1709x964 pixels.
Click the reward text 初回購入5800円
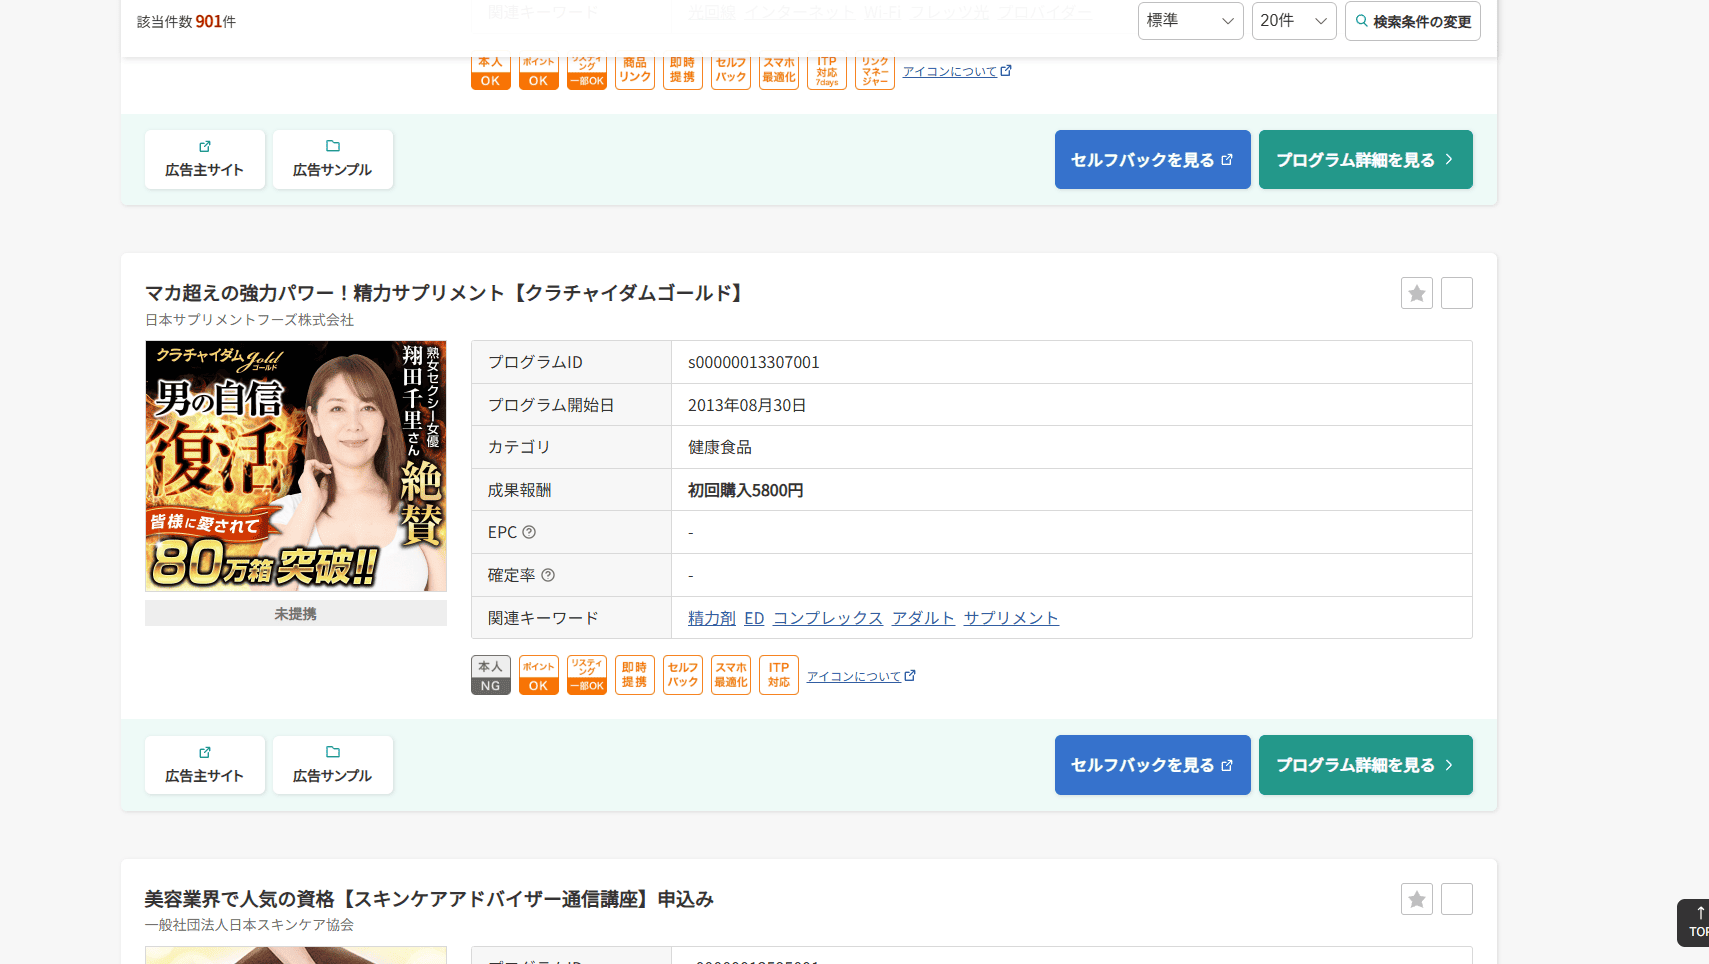tap(746, 490)
